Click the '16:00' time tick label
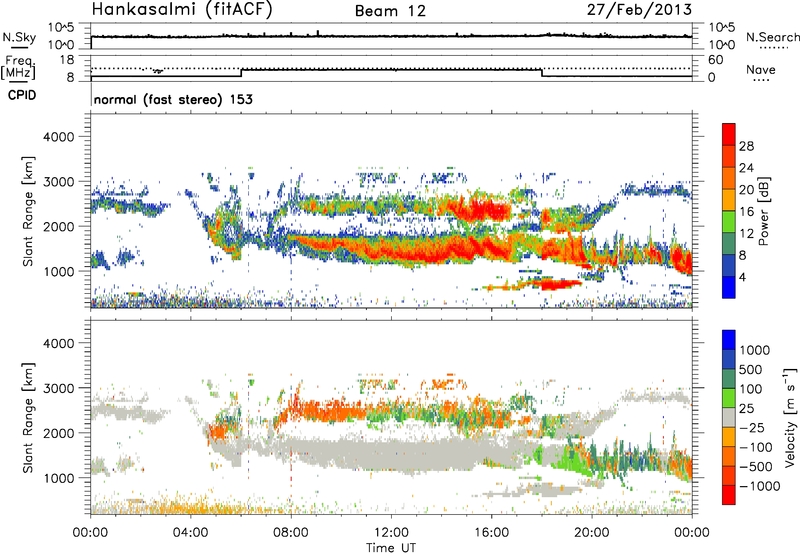Viewport: 800px width, 554px height. (x=491, y=533)
